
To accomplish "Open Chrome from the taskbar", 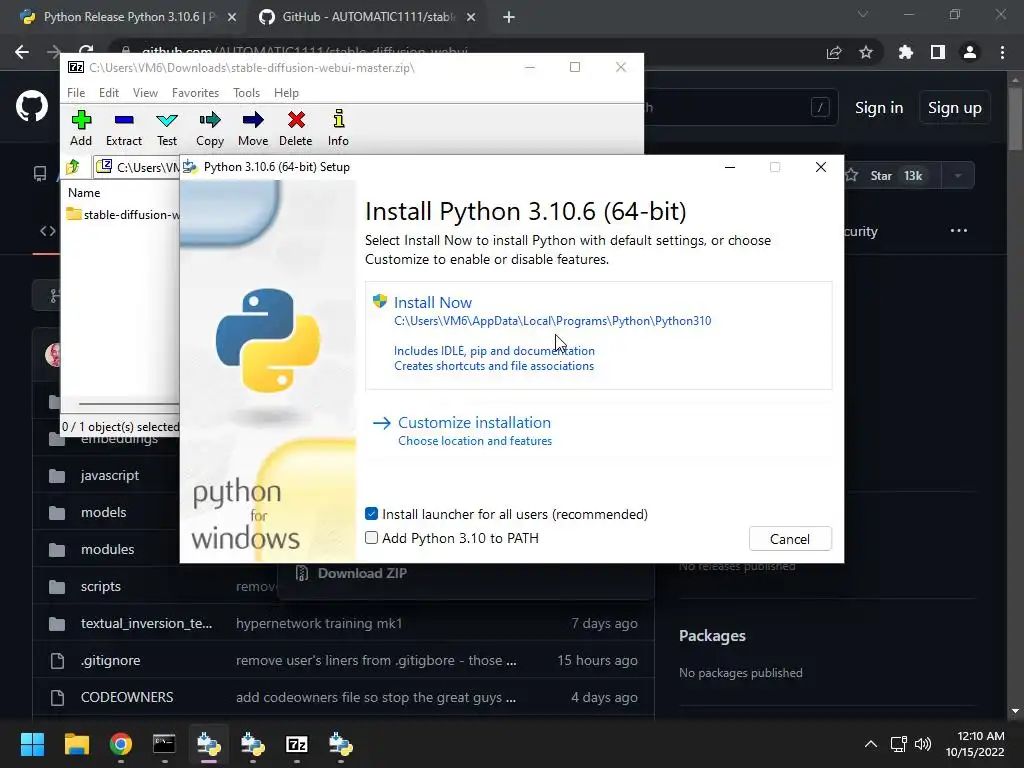I will (x=121, y=744).
